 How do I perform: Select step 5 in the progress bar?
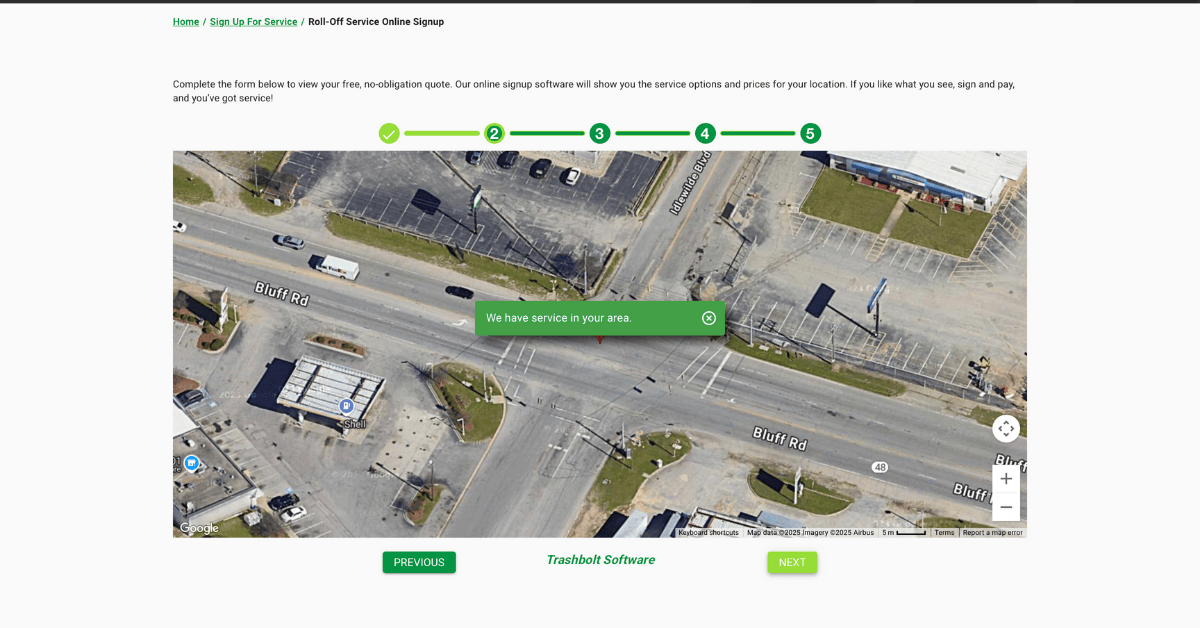pyautogui.click(x=810, y=132)
